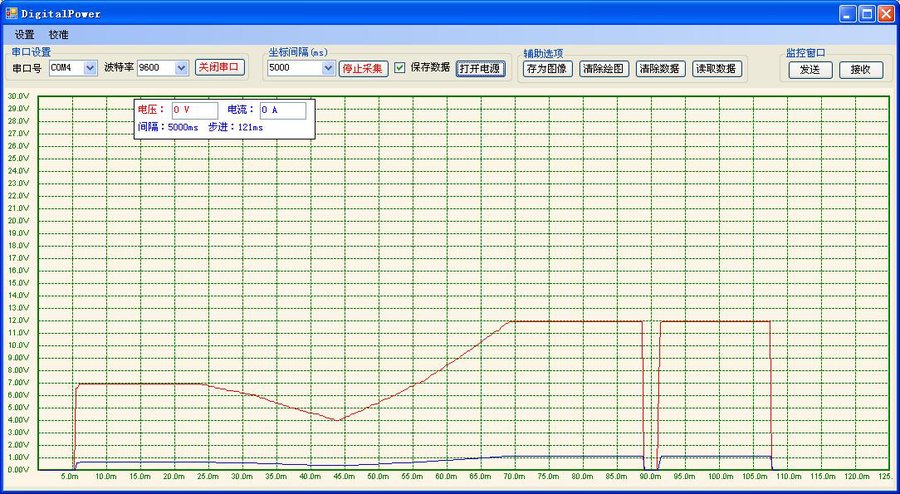This screenshot has width=900, height=494.
Task: Click the 清除数据 button
Action: [x=661, y=69]
